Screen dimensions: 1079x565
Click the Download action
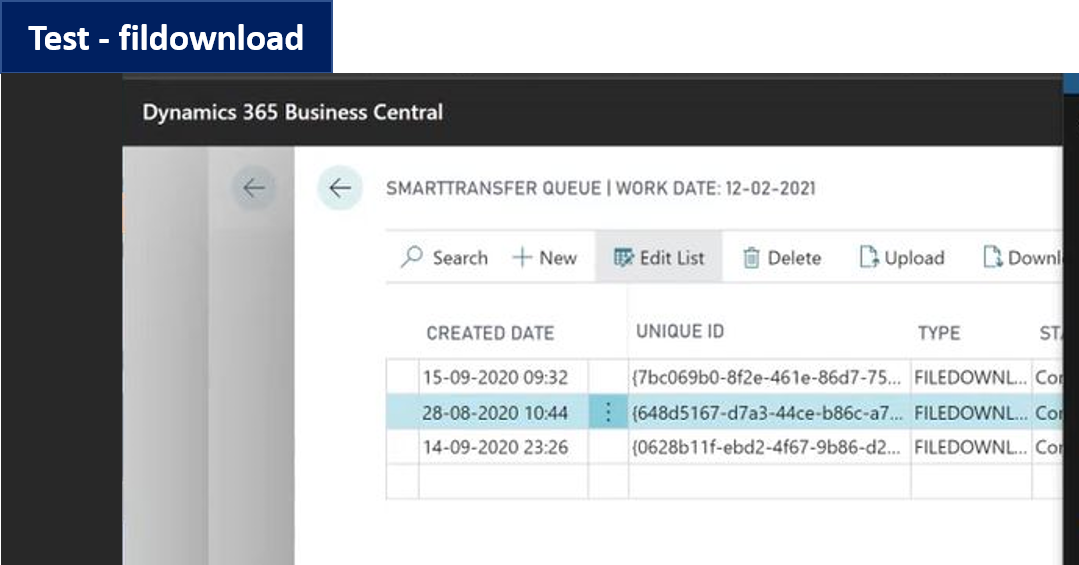pyautogui.click(x=1022, y=257)
